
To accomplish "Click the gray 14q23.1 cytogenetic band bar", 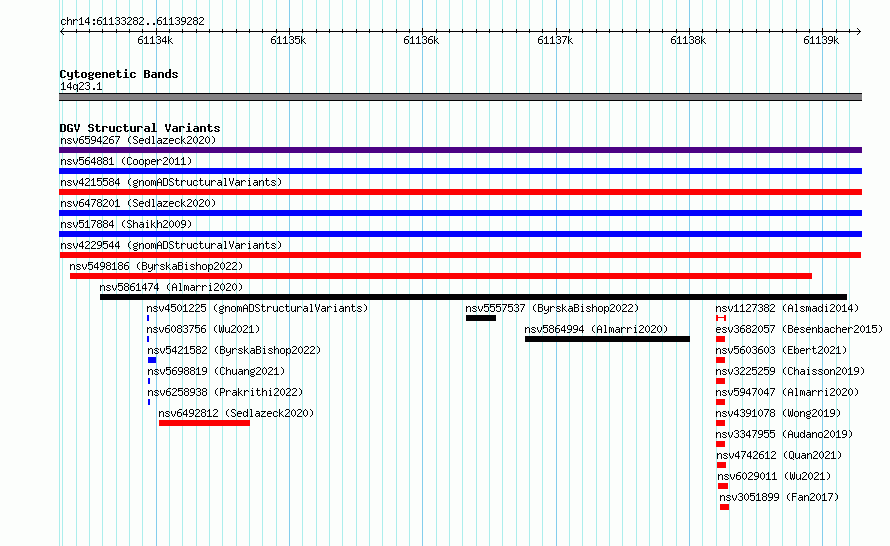I will [x=460, y=97].
